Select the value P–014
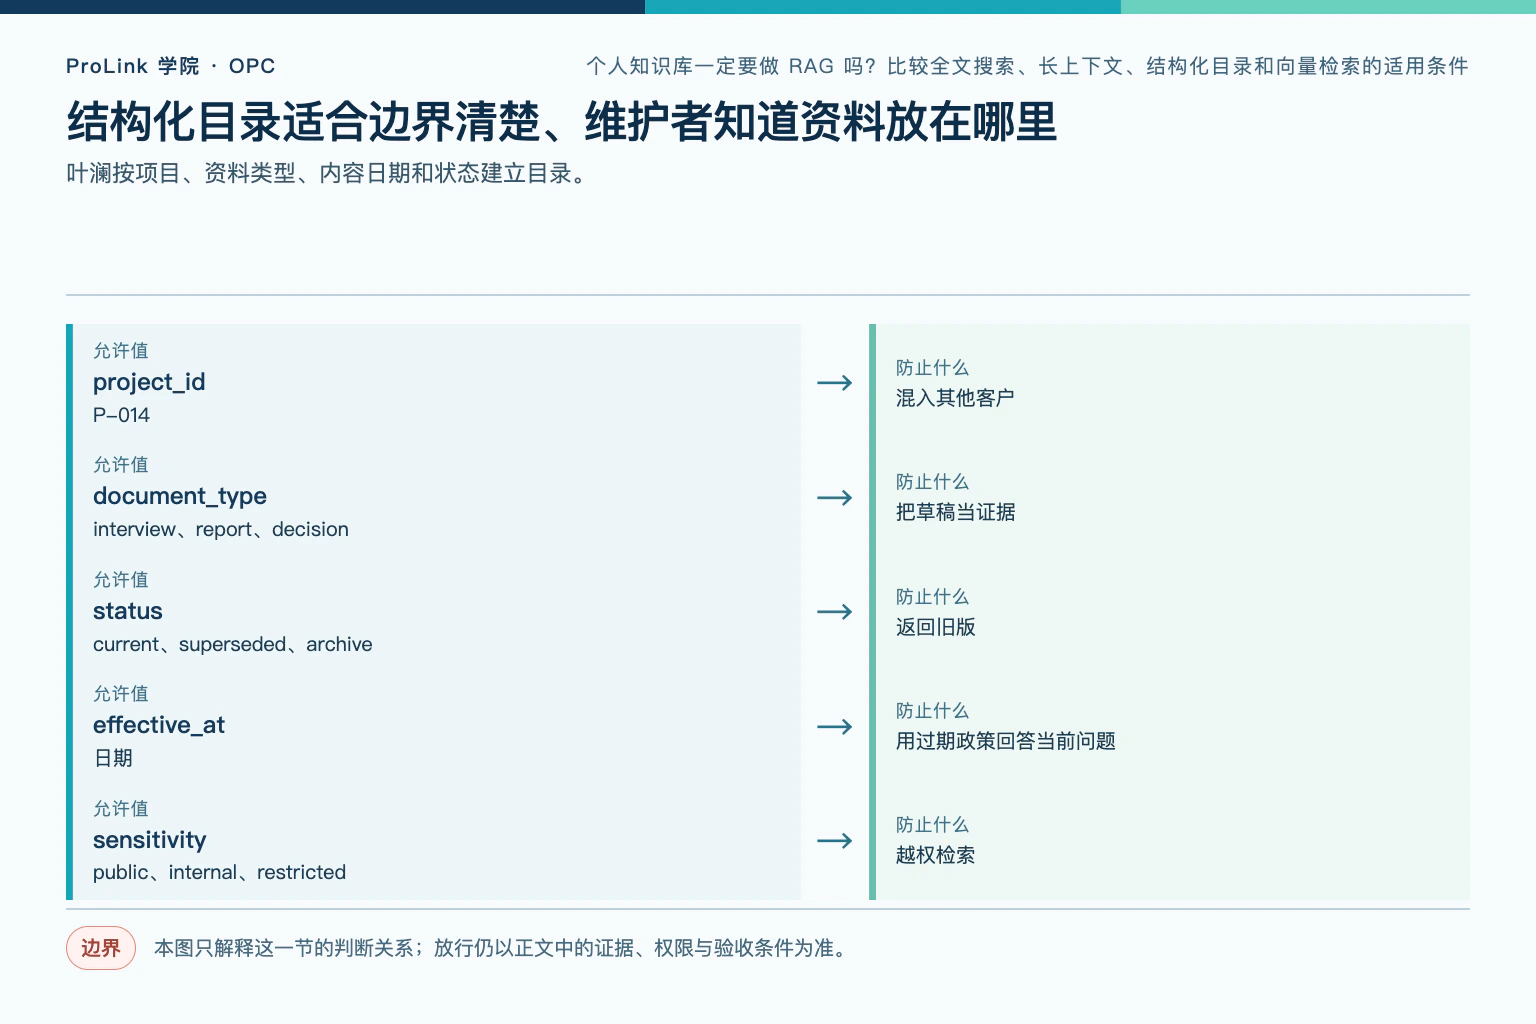This screenshot has height=1024, width=1536. click(x=121, y=415)
